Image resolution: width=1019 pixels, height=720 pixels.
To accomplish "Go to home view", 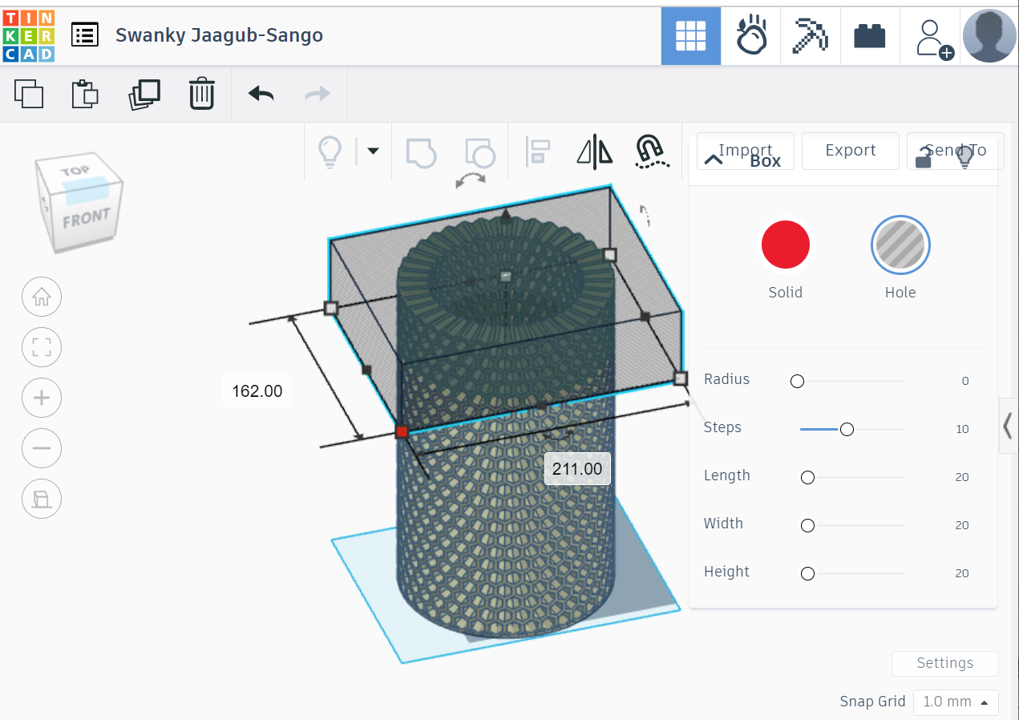I will tap(42, 297).
